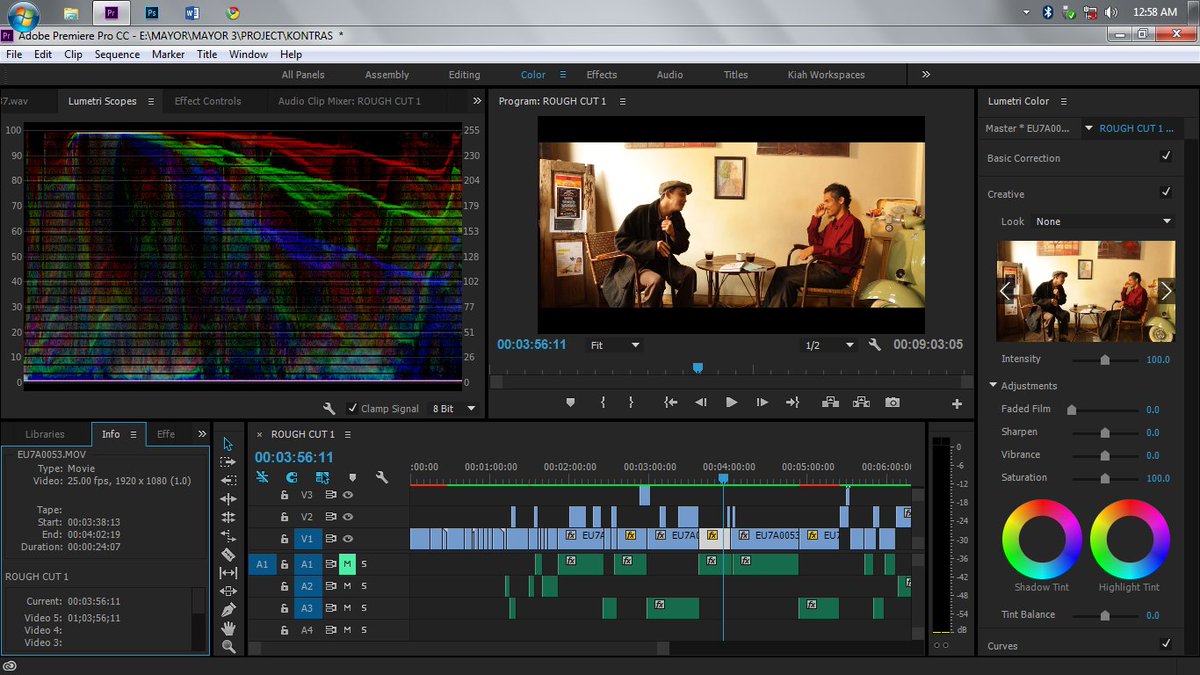Switch to the Effect Controls tab
This screenshot has height=675, width=1200.
(x=208, y=101)
